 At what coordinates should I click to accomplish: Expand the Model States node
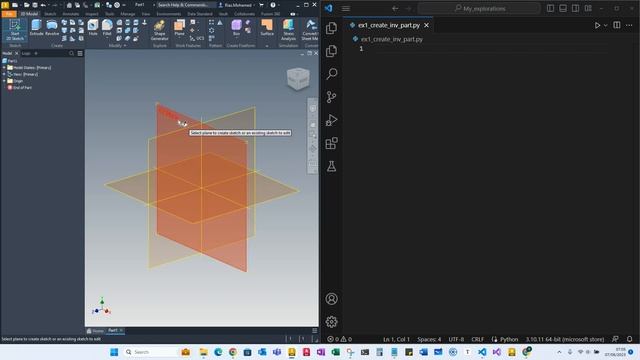point(4,68)
